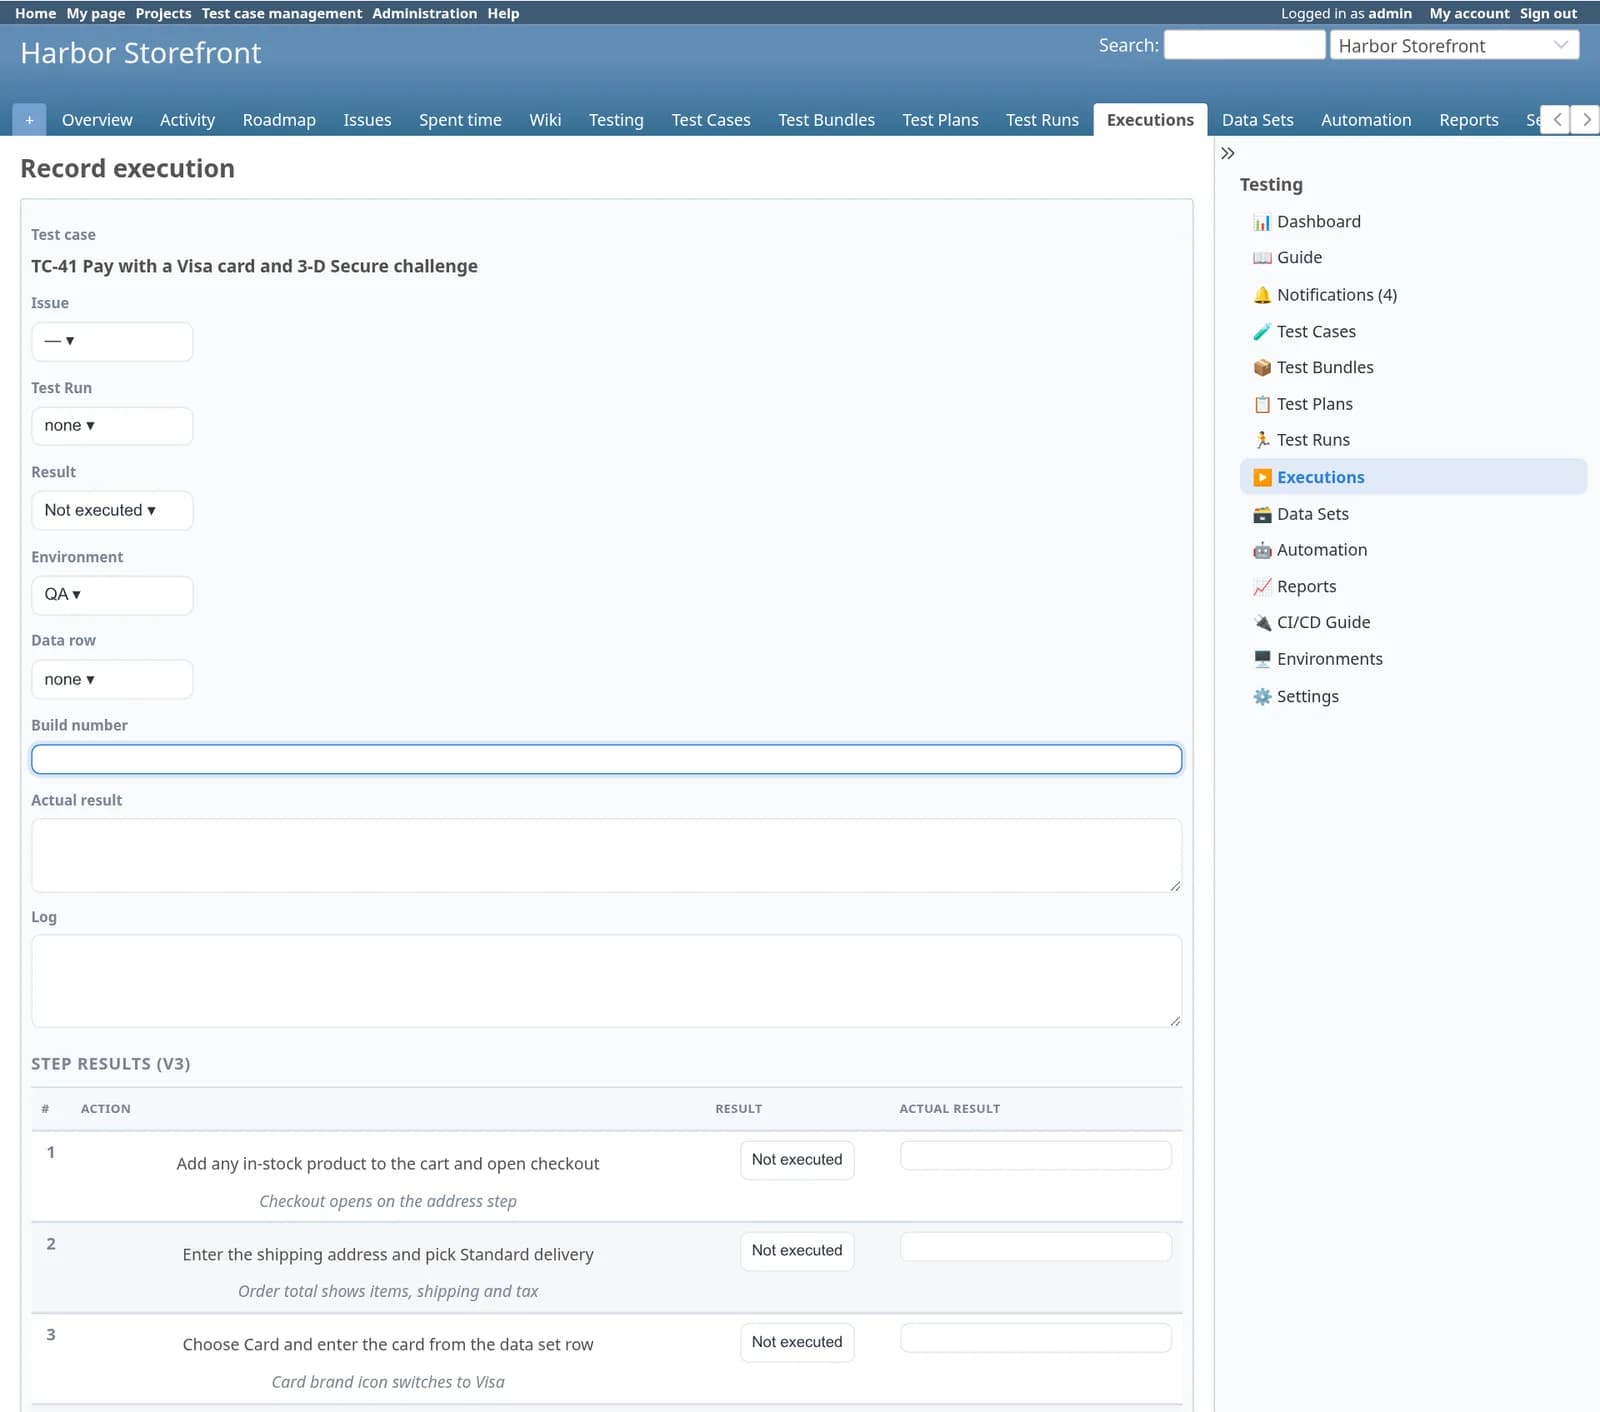This screenshot has height=1412, width=1600.
Task: Click the Log text area
Action: pos(606,981)
